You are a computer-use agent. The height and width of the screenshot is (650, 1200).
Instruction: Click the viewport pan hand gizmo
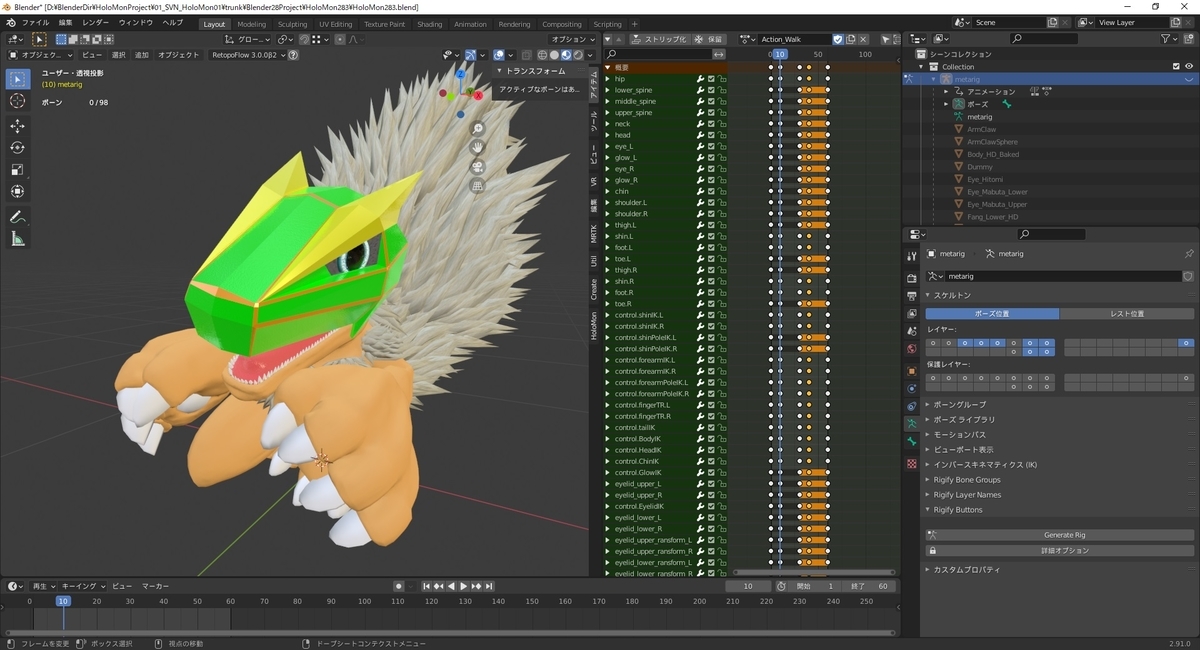click(478, 148)
